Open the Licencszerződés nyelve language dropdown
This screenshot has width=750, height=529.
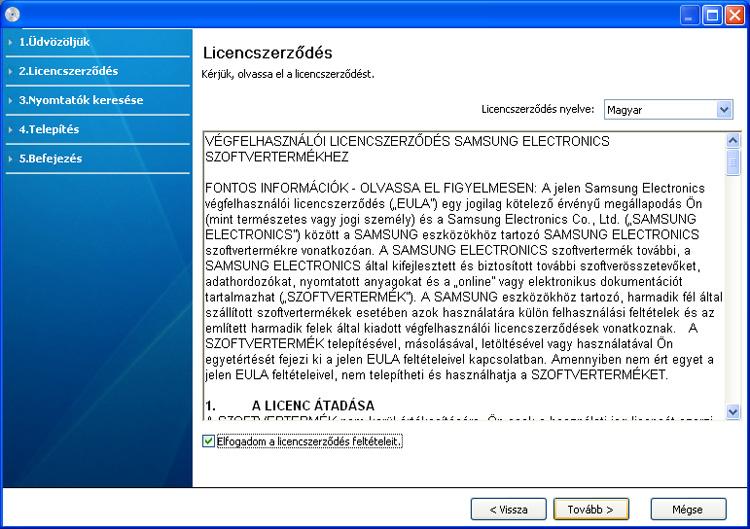click(x=668, y=110)
